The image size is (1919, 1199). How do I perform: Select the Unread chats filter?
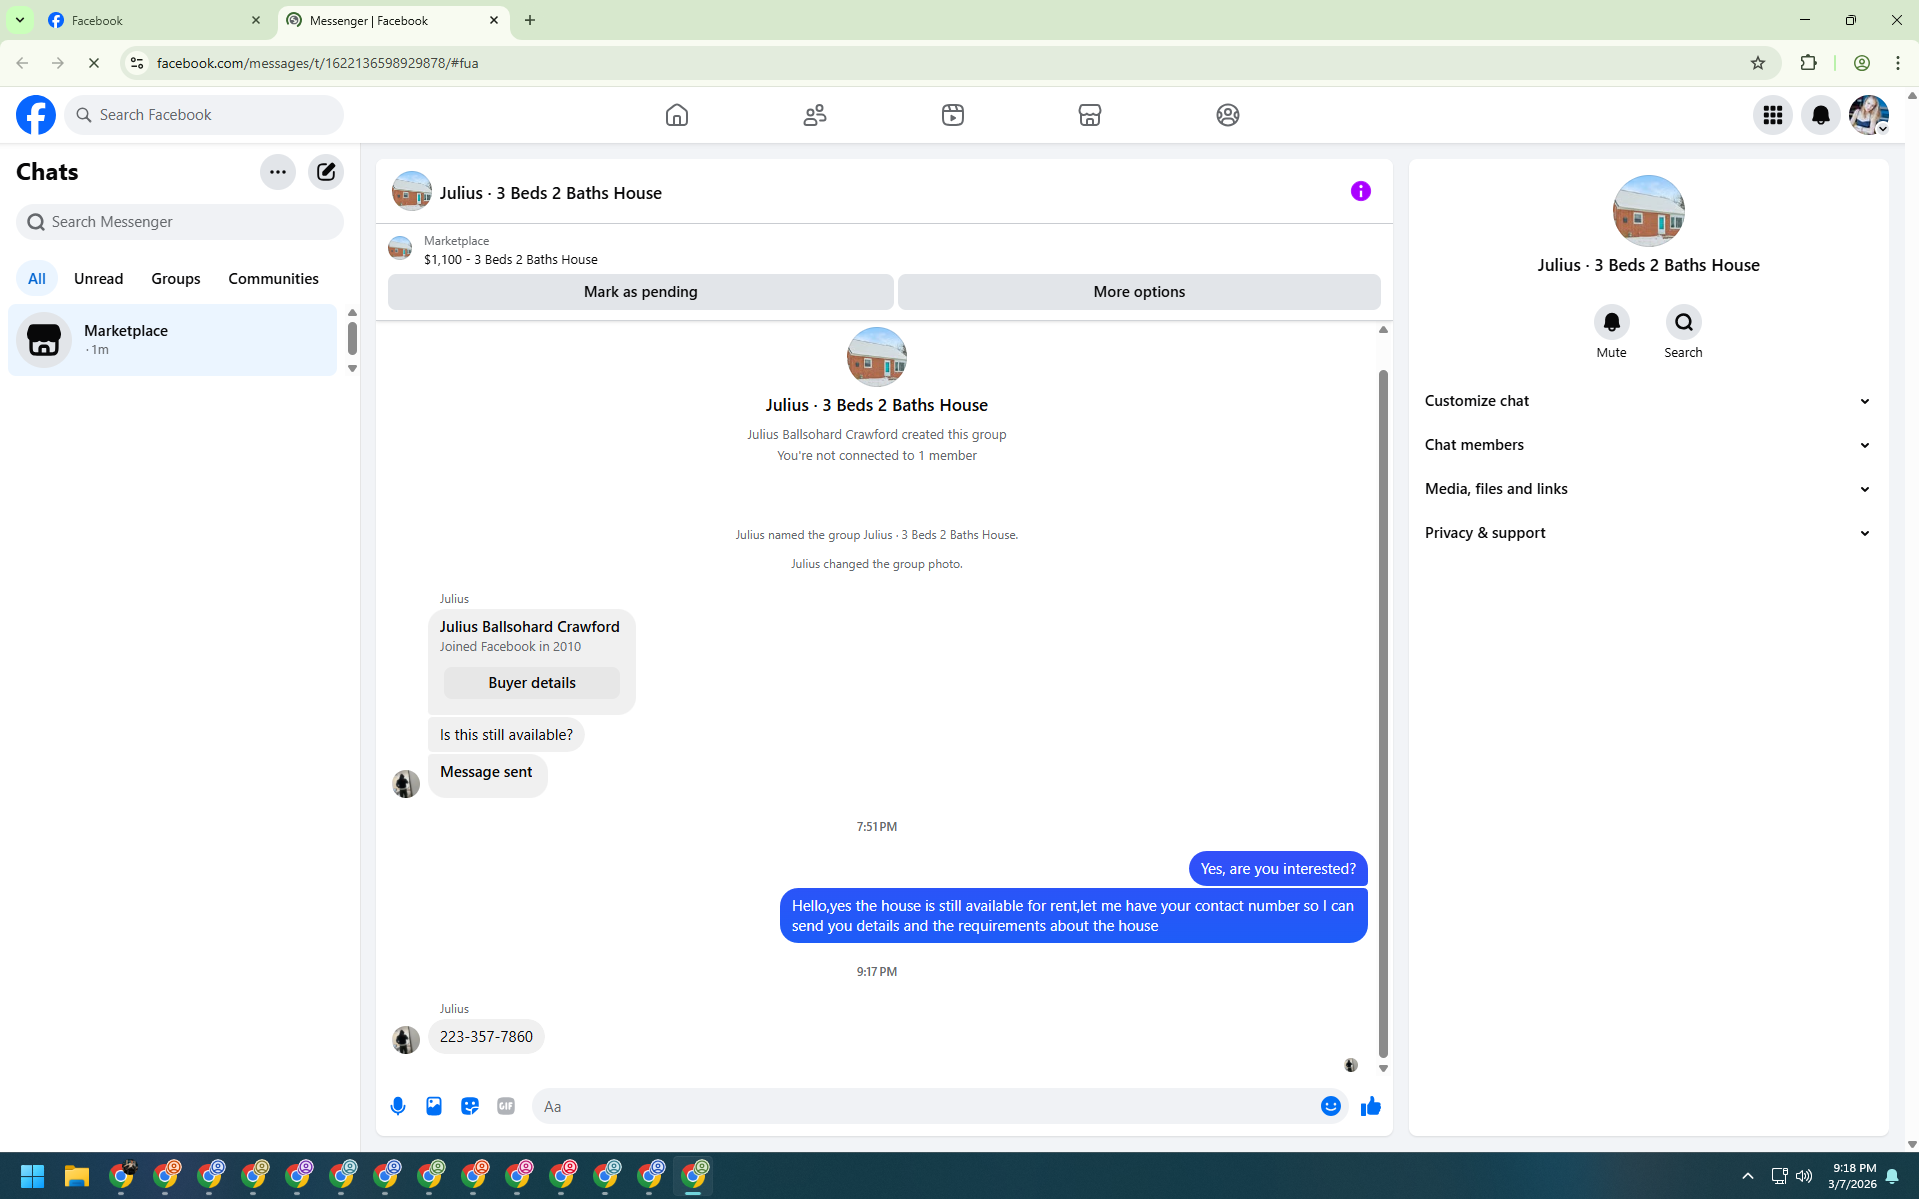(x=99, y=279)
